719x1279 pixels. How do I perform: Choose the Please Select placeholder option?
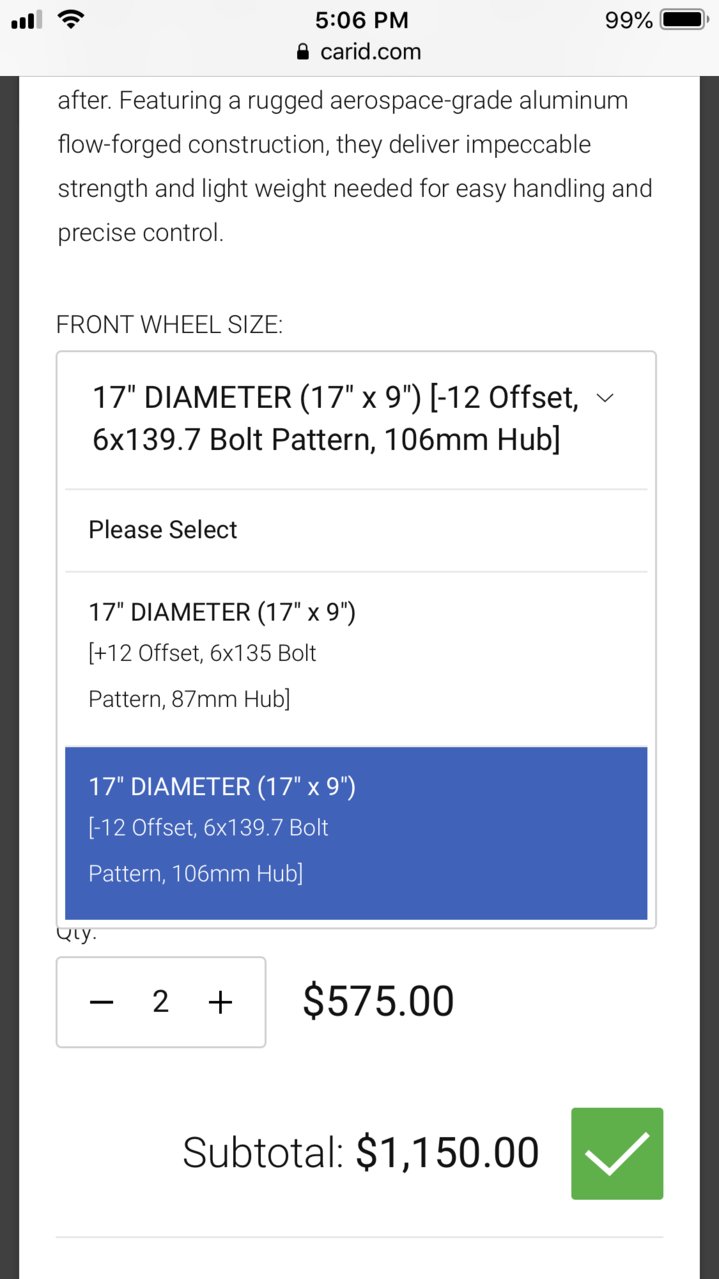coord(356,530)
